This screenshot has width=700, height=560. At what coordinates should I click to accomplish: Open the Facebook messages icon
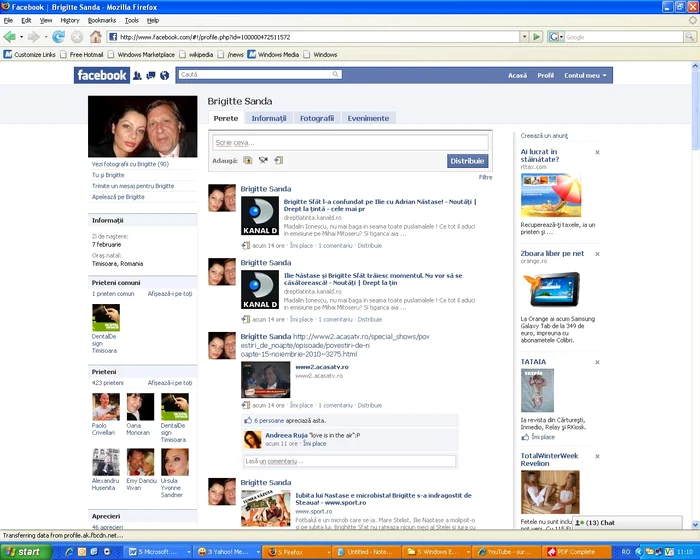pyautogui.click(x=151, y=75)
